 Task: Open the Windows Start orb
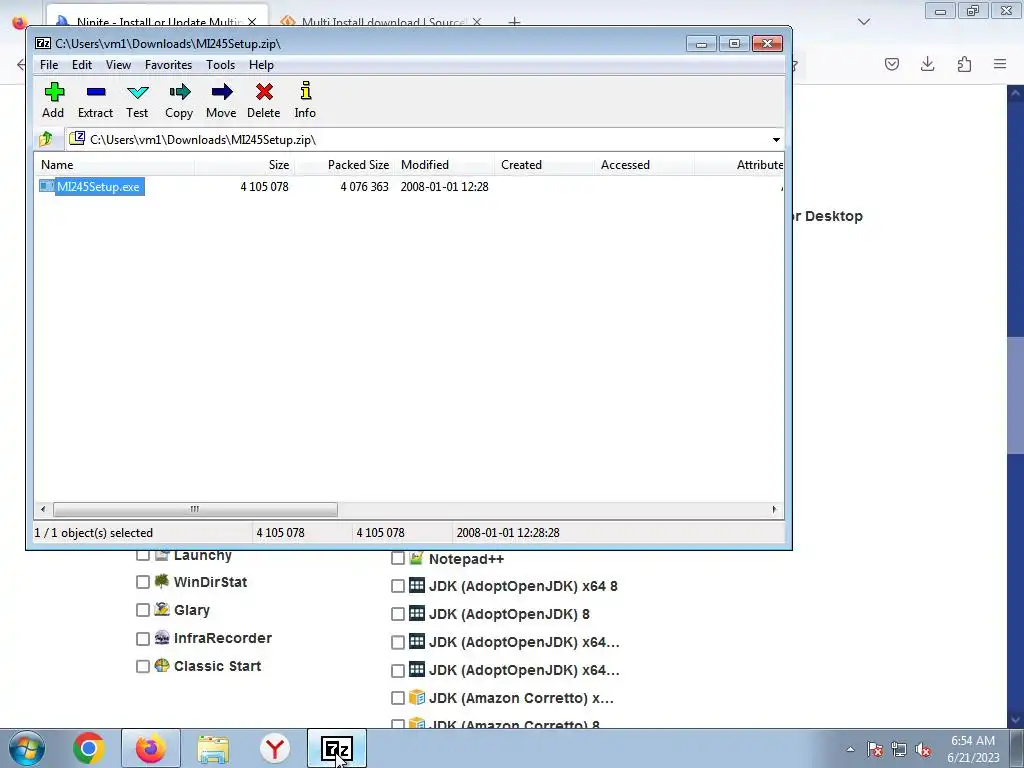click(27, 748)
